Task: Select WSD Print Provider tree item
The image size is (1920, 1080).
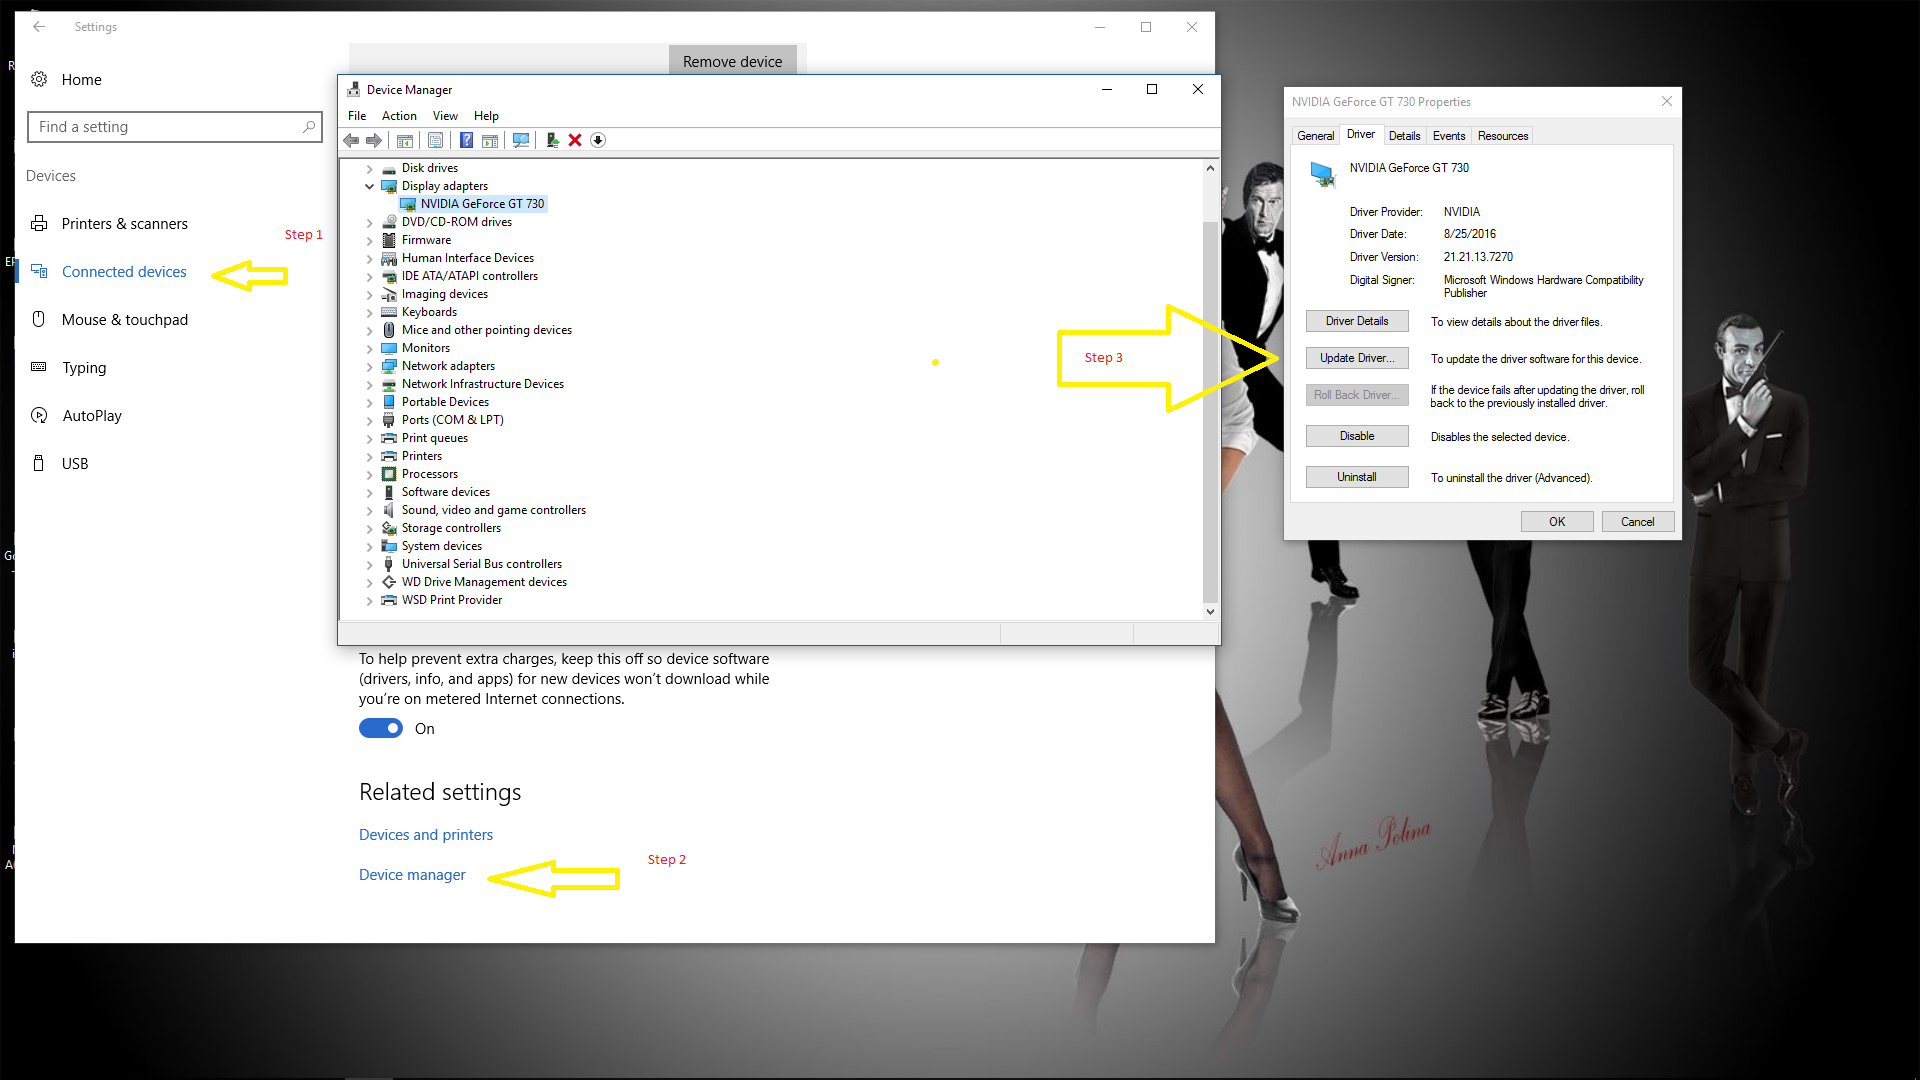Action: 452,600
